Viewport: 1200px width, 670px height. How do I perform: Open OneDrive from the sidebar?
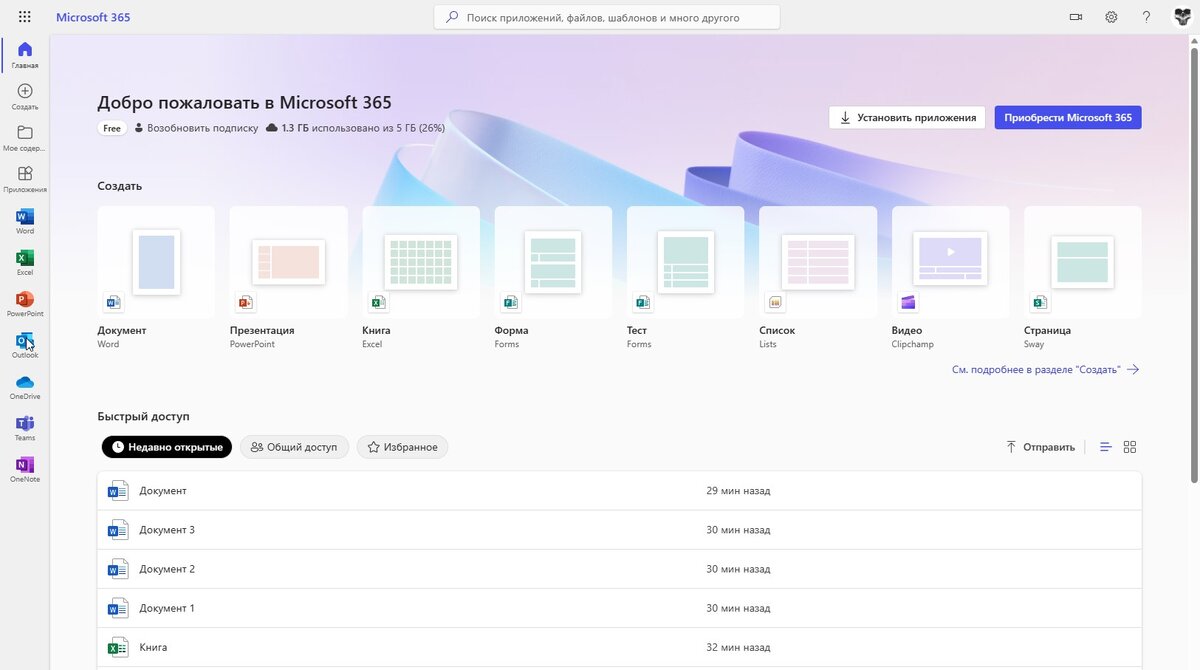coord(25,387)
